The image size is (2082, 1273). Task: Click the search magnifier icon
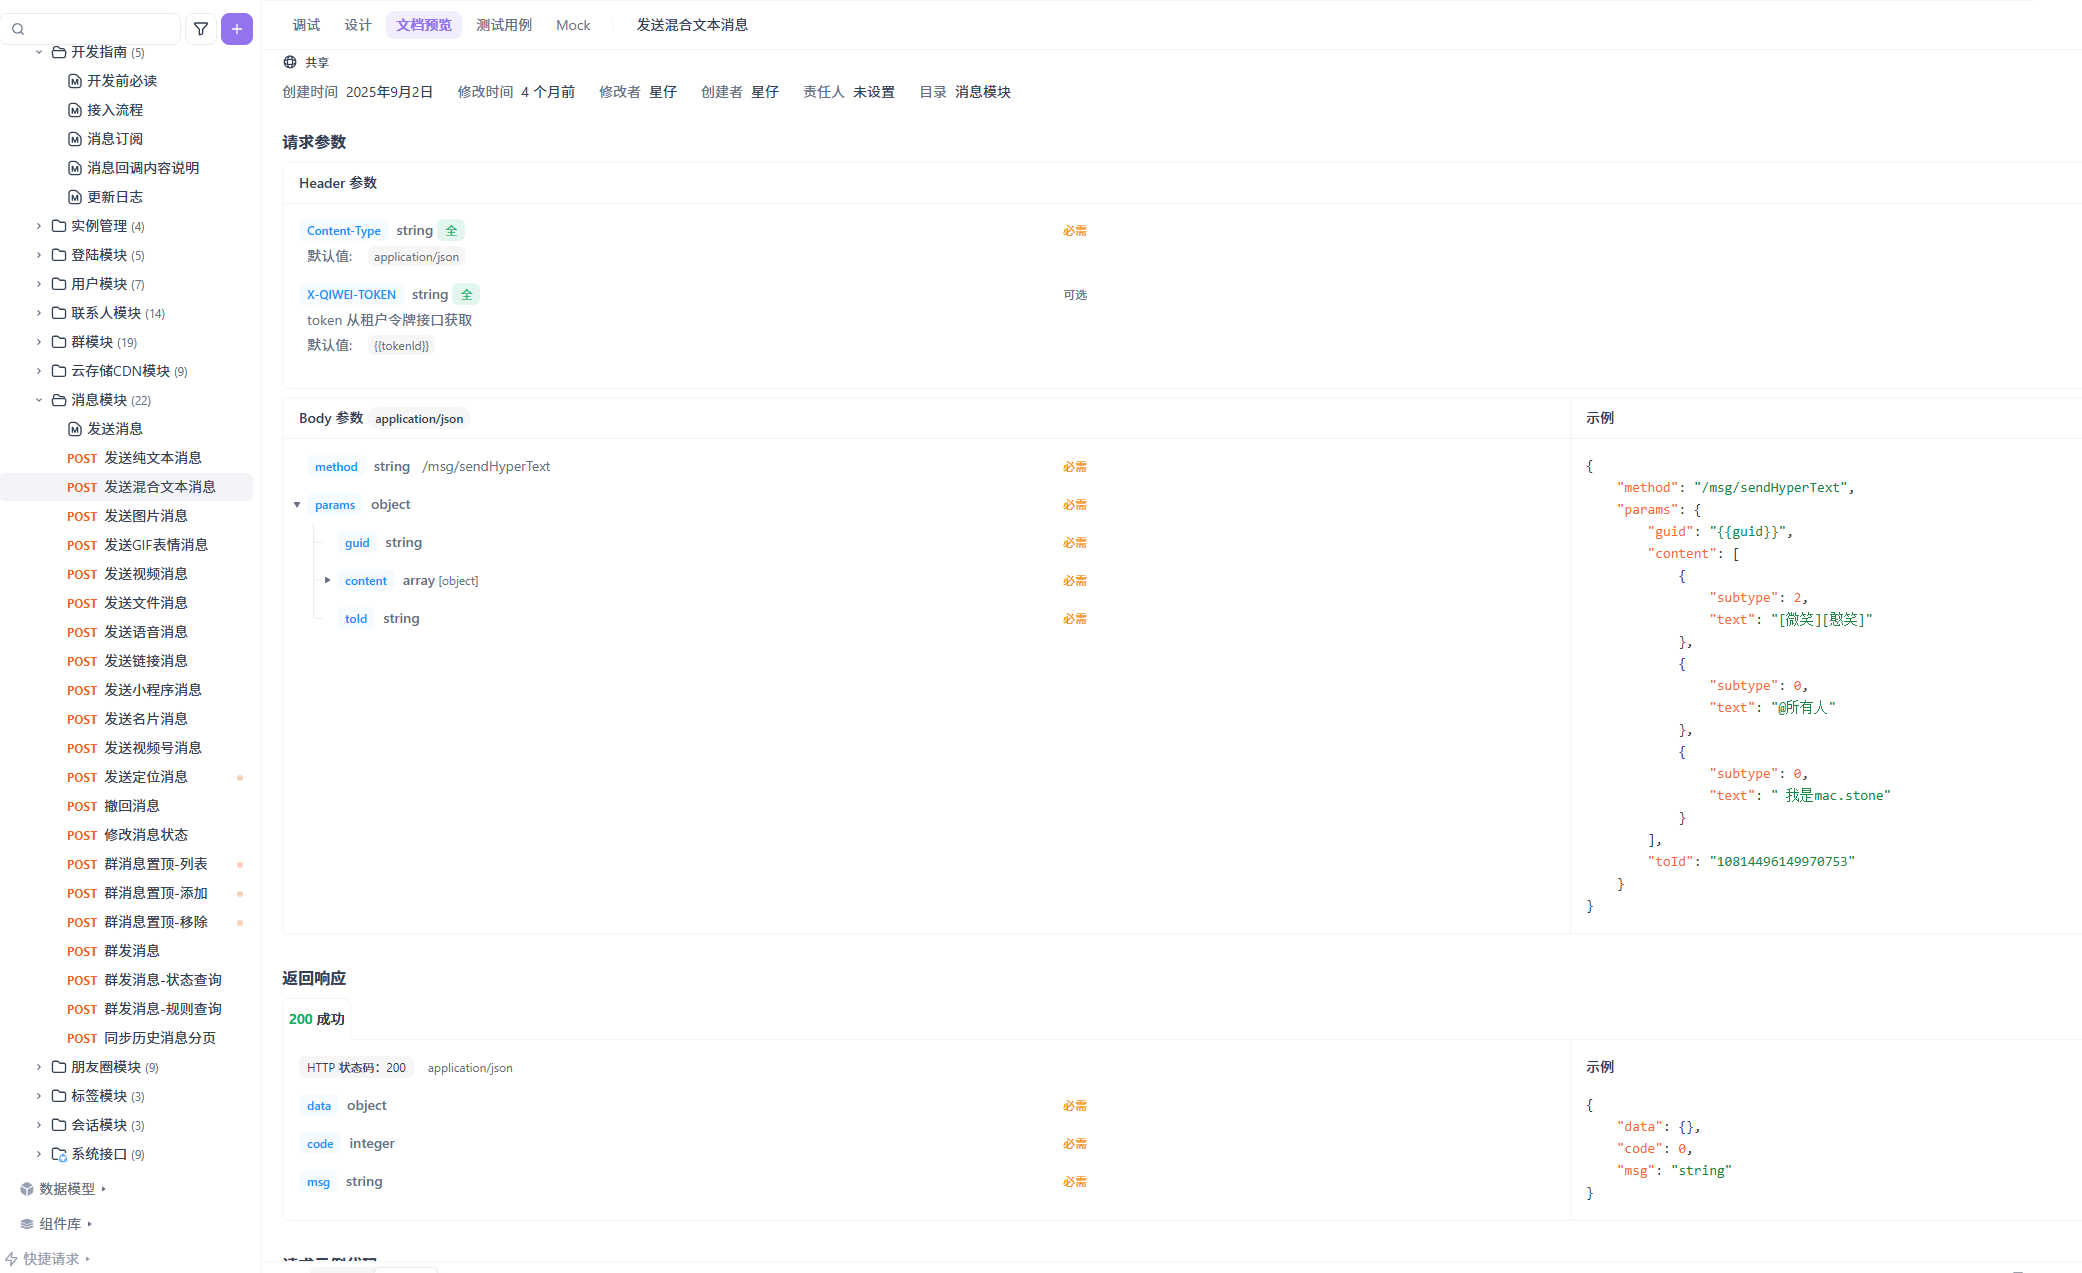click(18, 29)
